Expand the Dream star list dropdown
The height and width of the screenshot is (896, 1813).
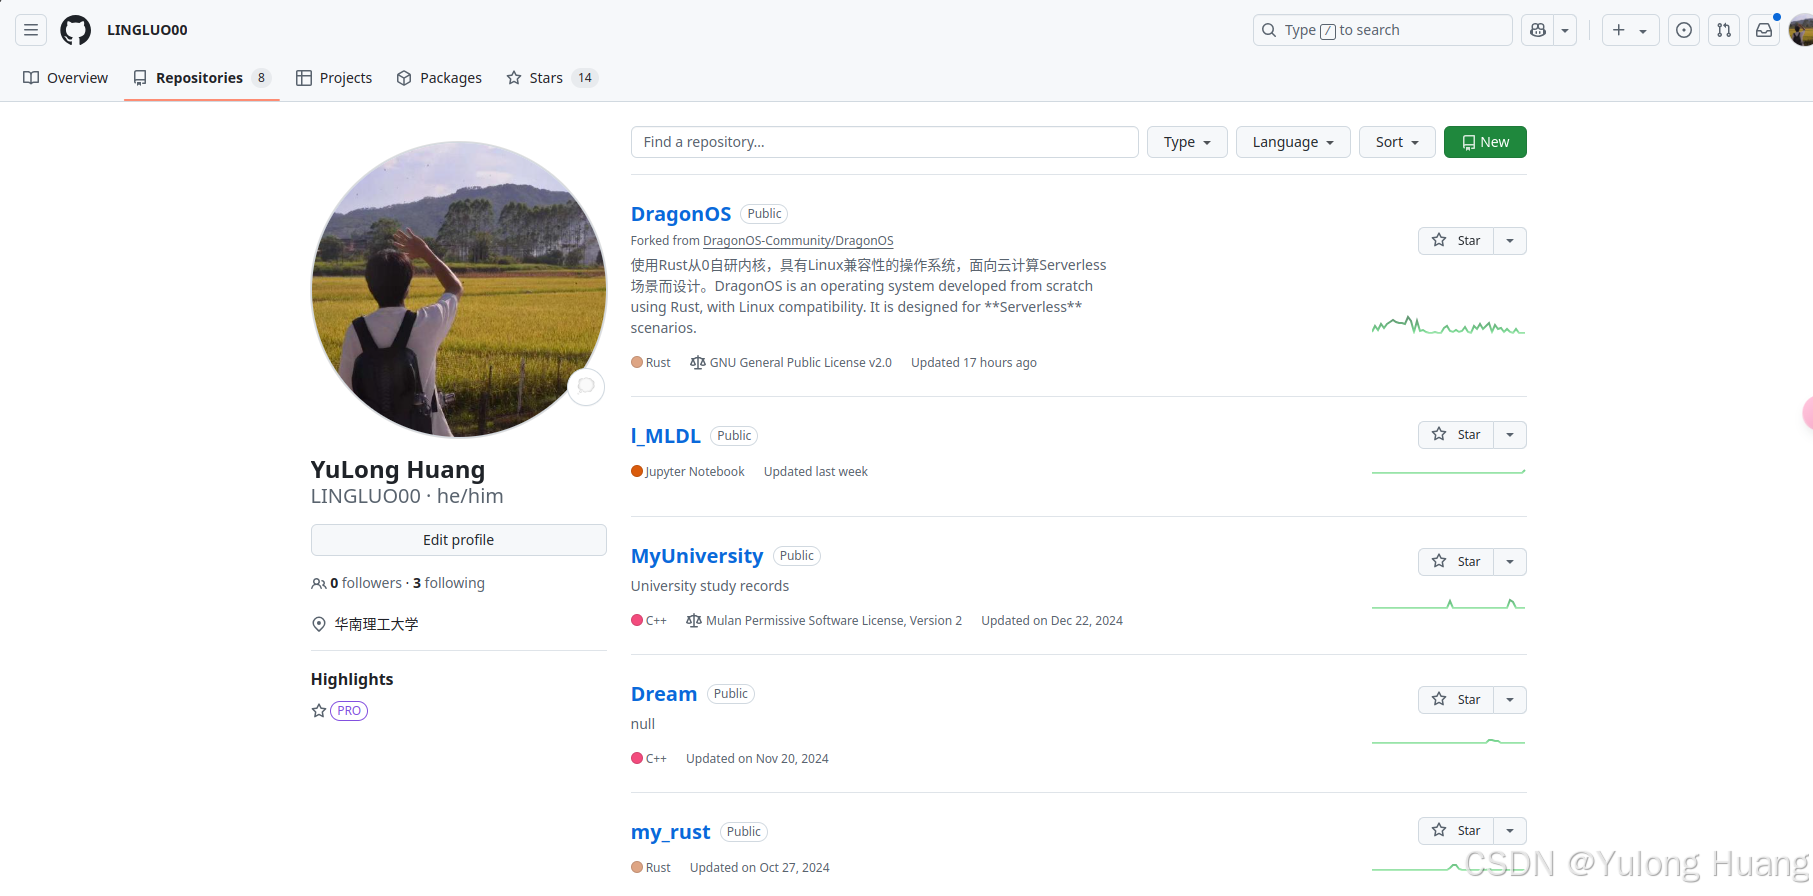pyautogui.click(x=1510, y=700)
